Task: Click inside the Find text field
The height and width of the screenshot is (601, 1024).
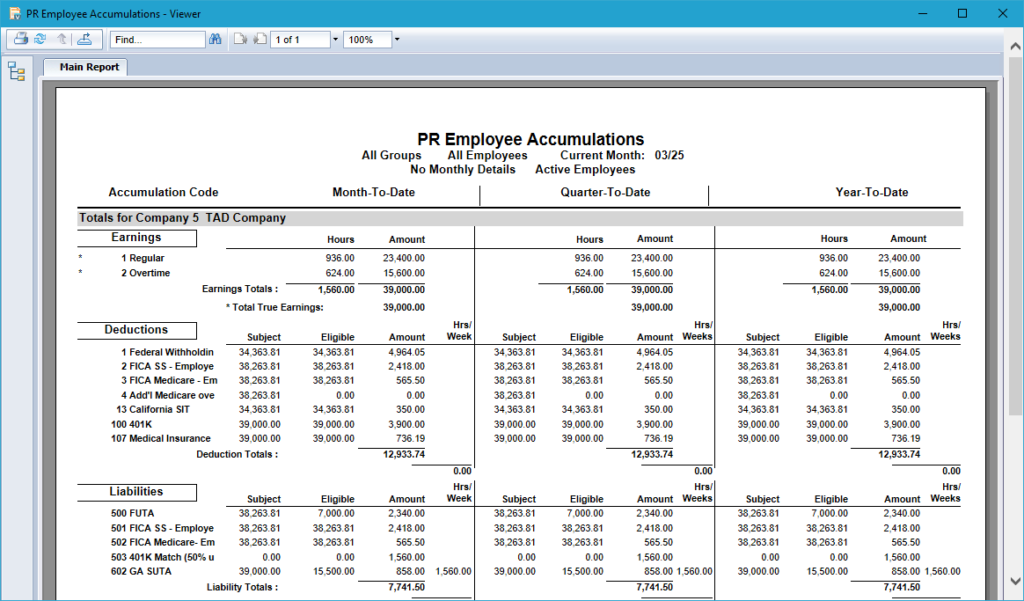Action: [157, 40]
